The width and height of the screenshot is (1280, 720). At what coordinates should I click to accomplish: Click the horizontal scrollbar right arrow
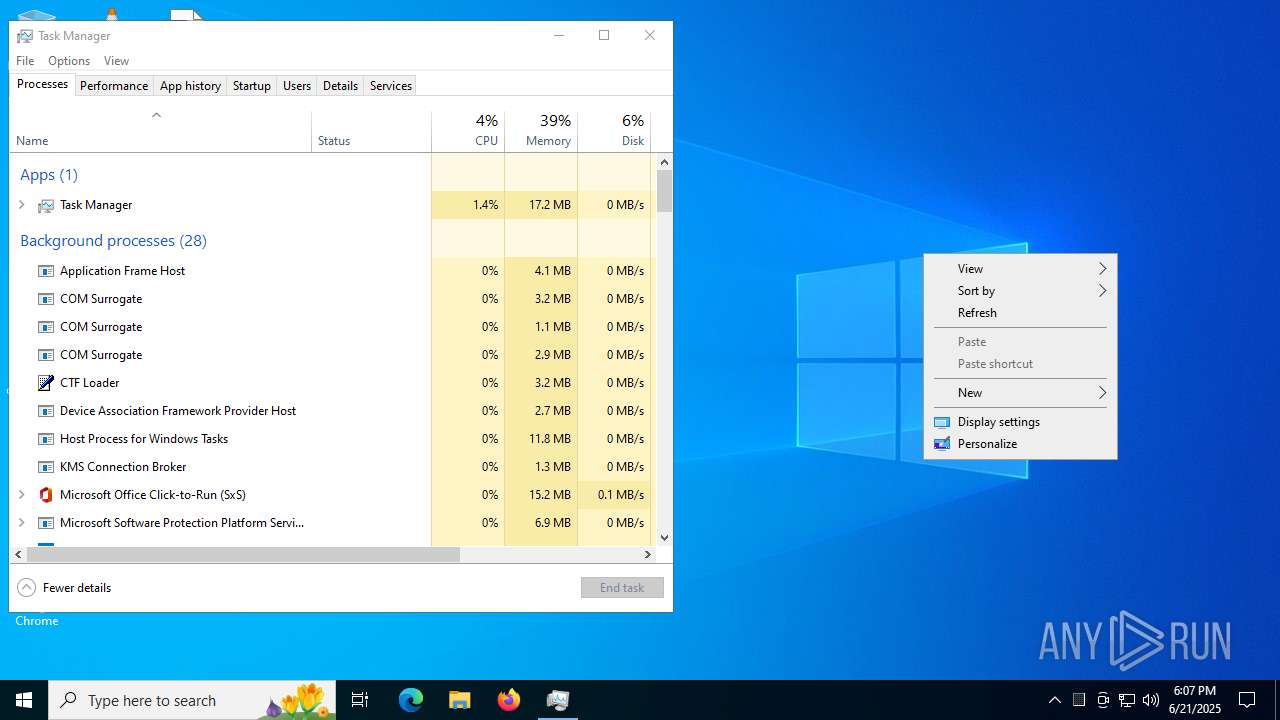648,554
